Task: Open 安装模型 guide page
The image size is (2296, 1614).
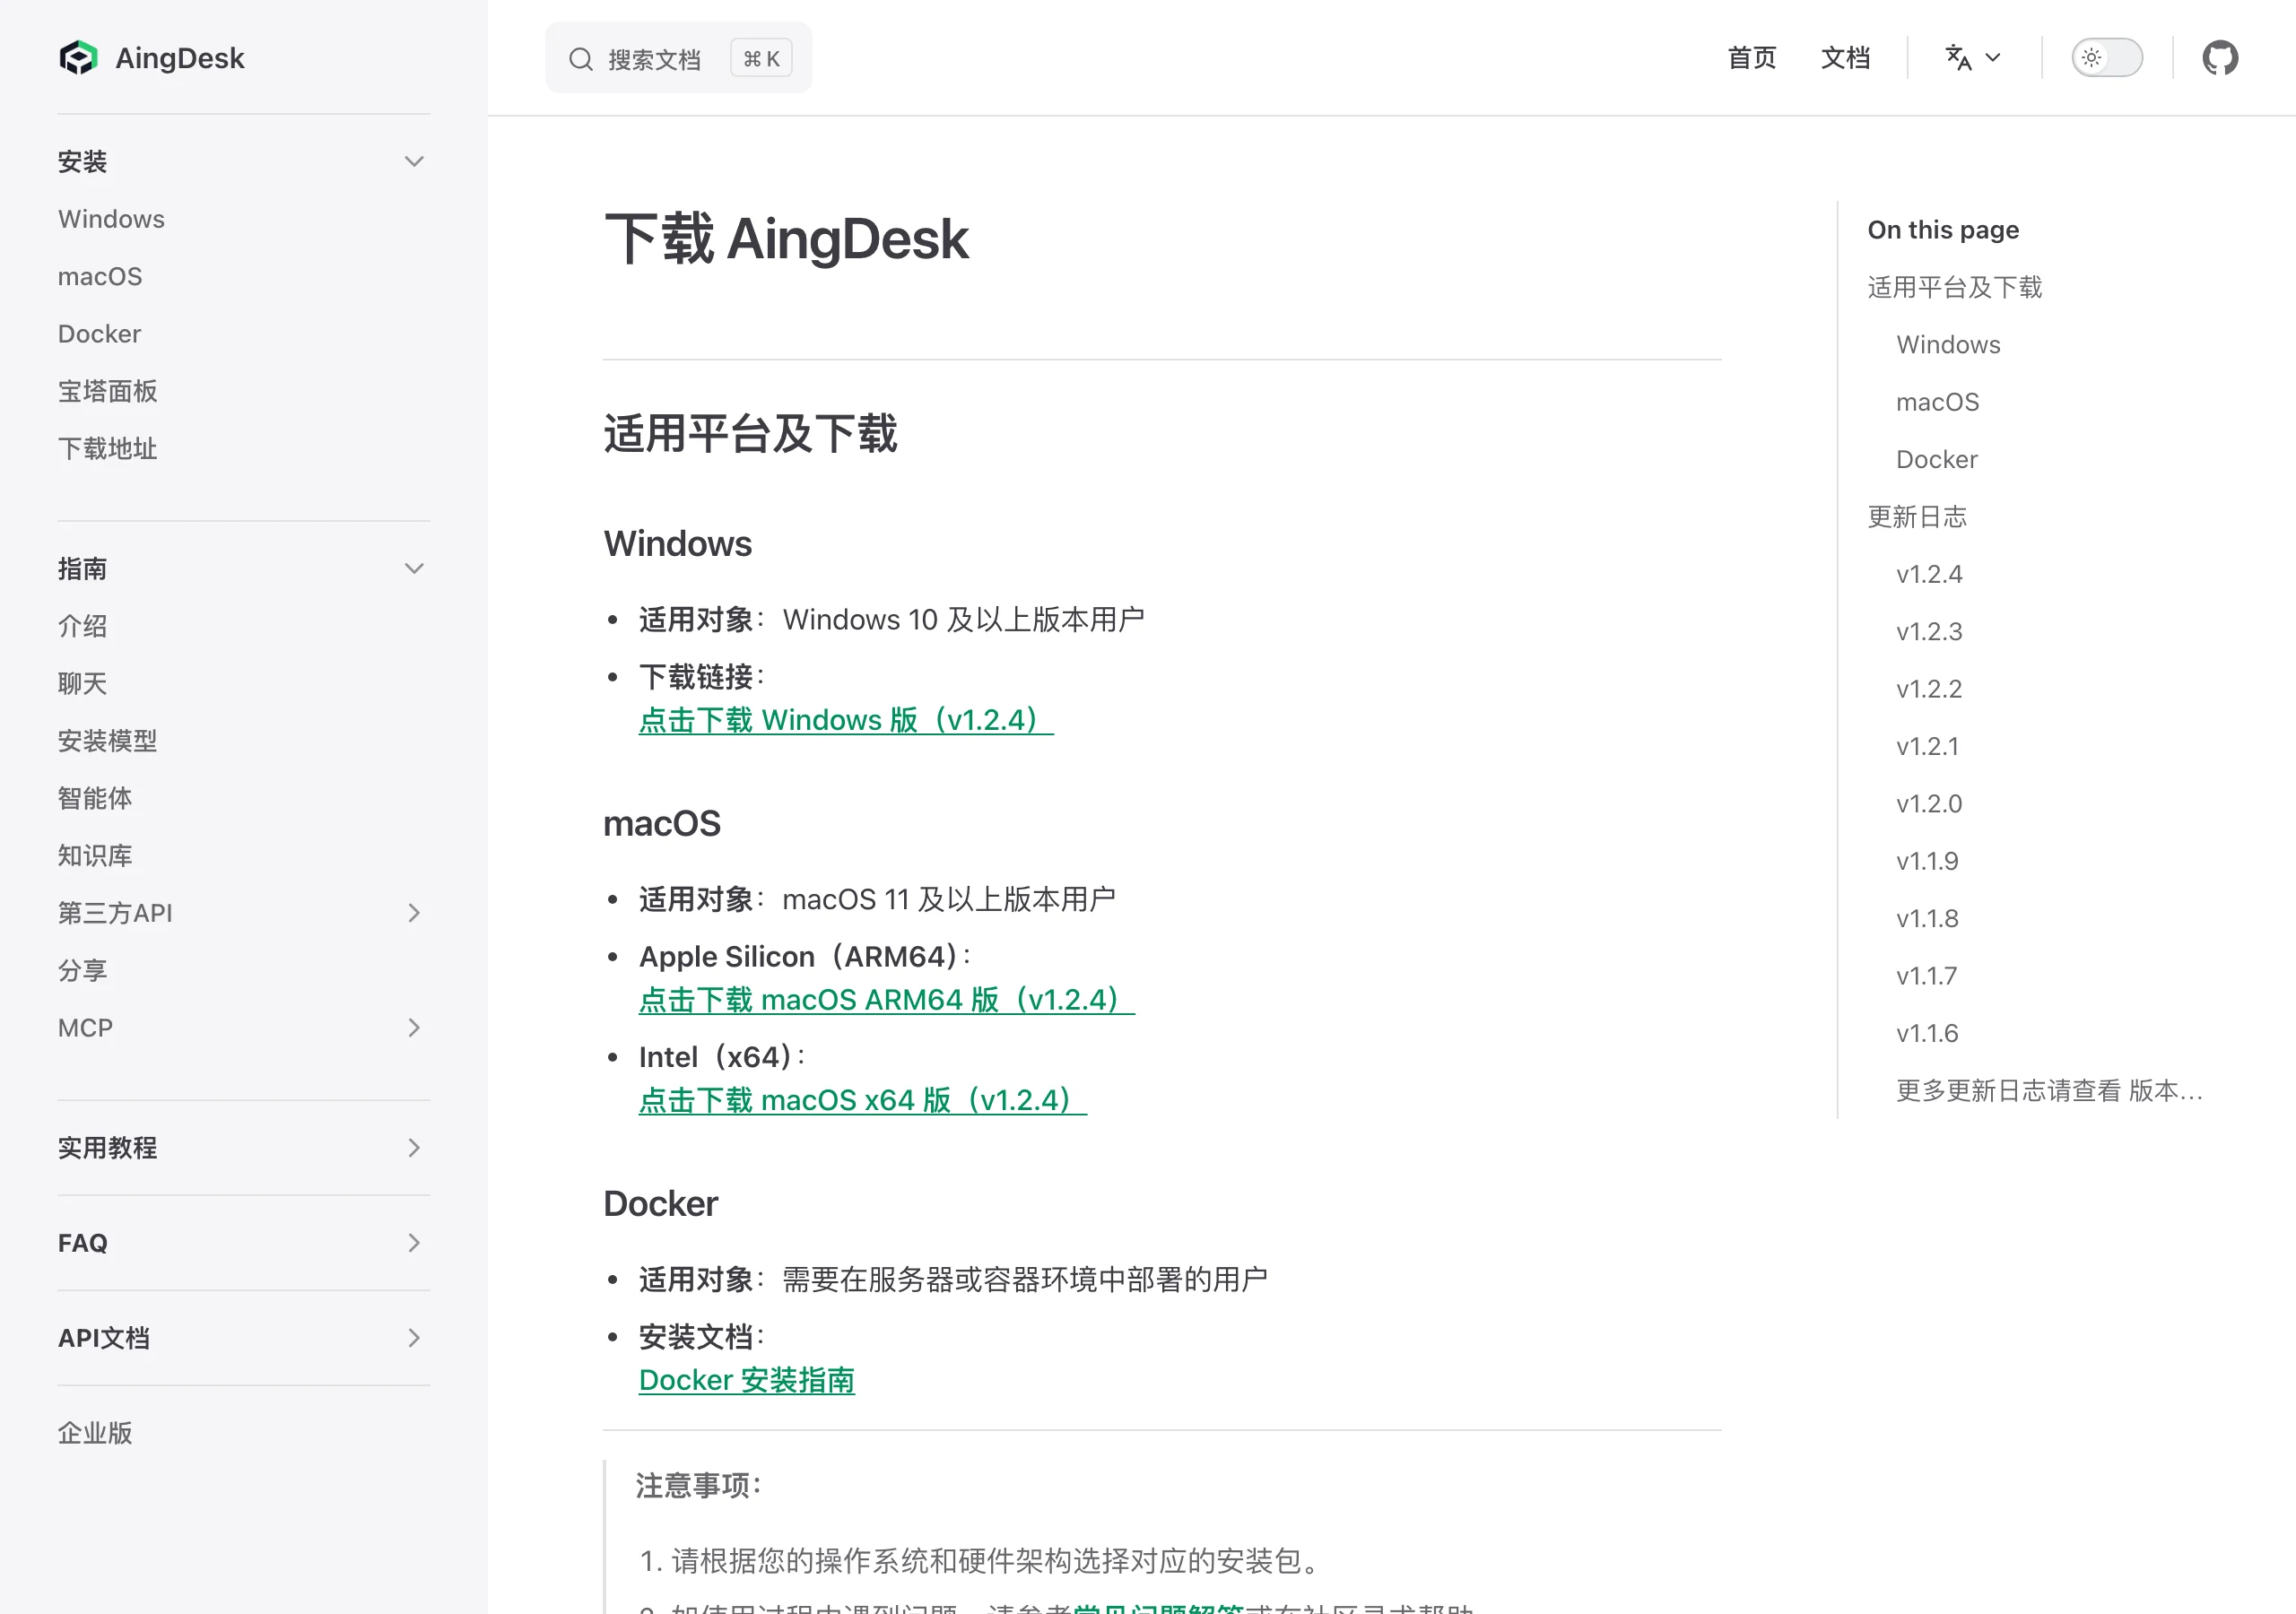Action: click(x=107, y=740)
